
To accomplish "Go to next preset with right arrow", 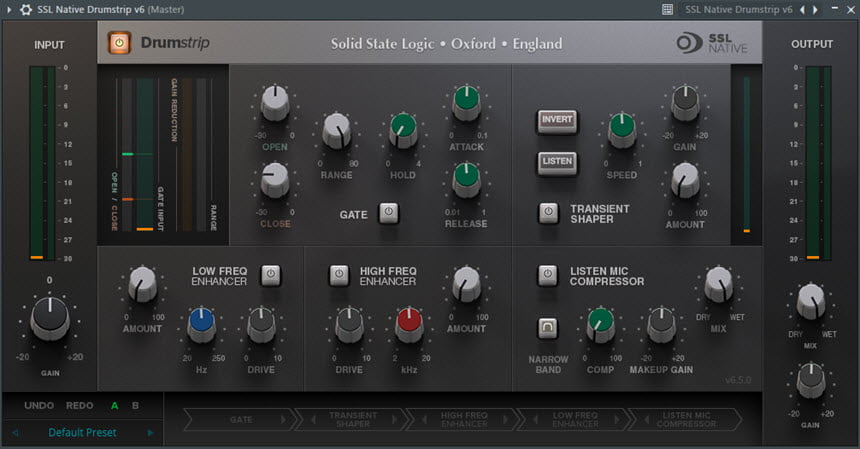I will [x=150, y=433].
